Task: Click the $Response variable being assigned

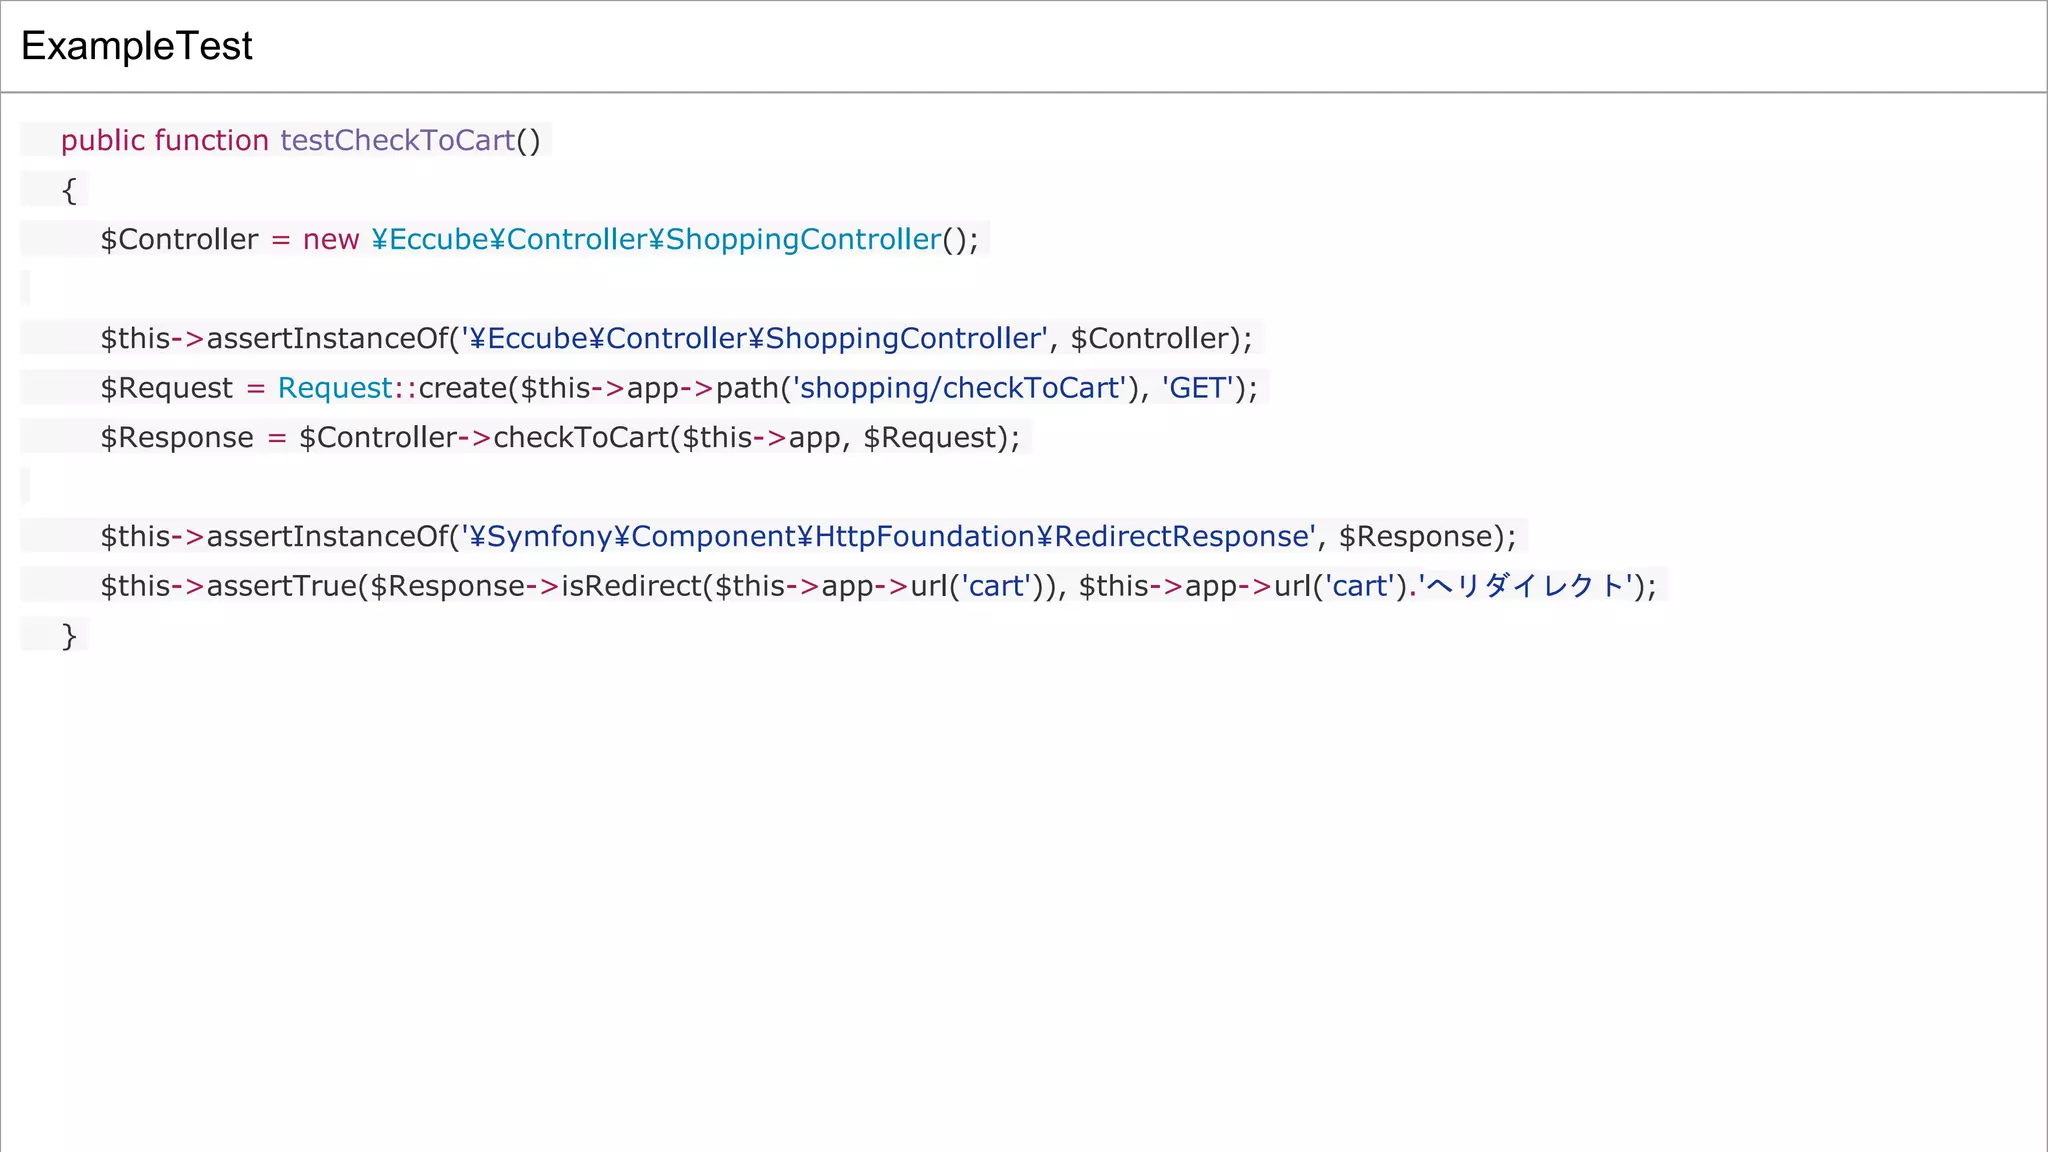Action: (177, 437)
